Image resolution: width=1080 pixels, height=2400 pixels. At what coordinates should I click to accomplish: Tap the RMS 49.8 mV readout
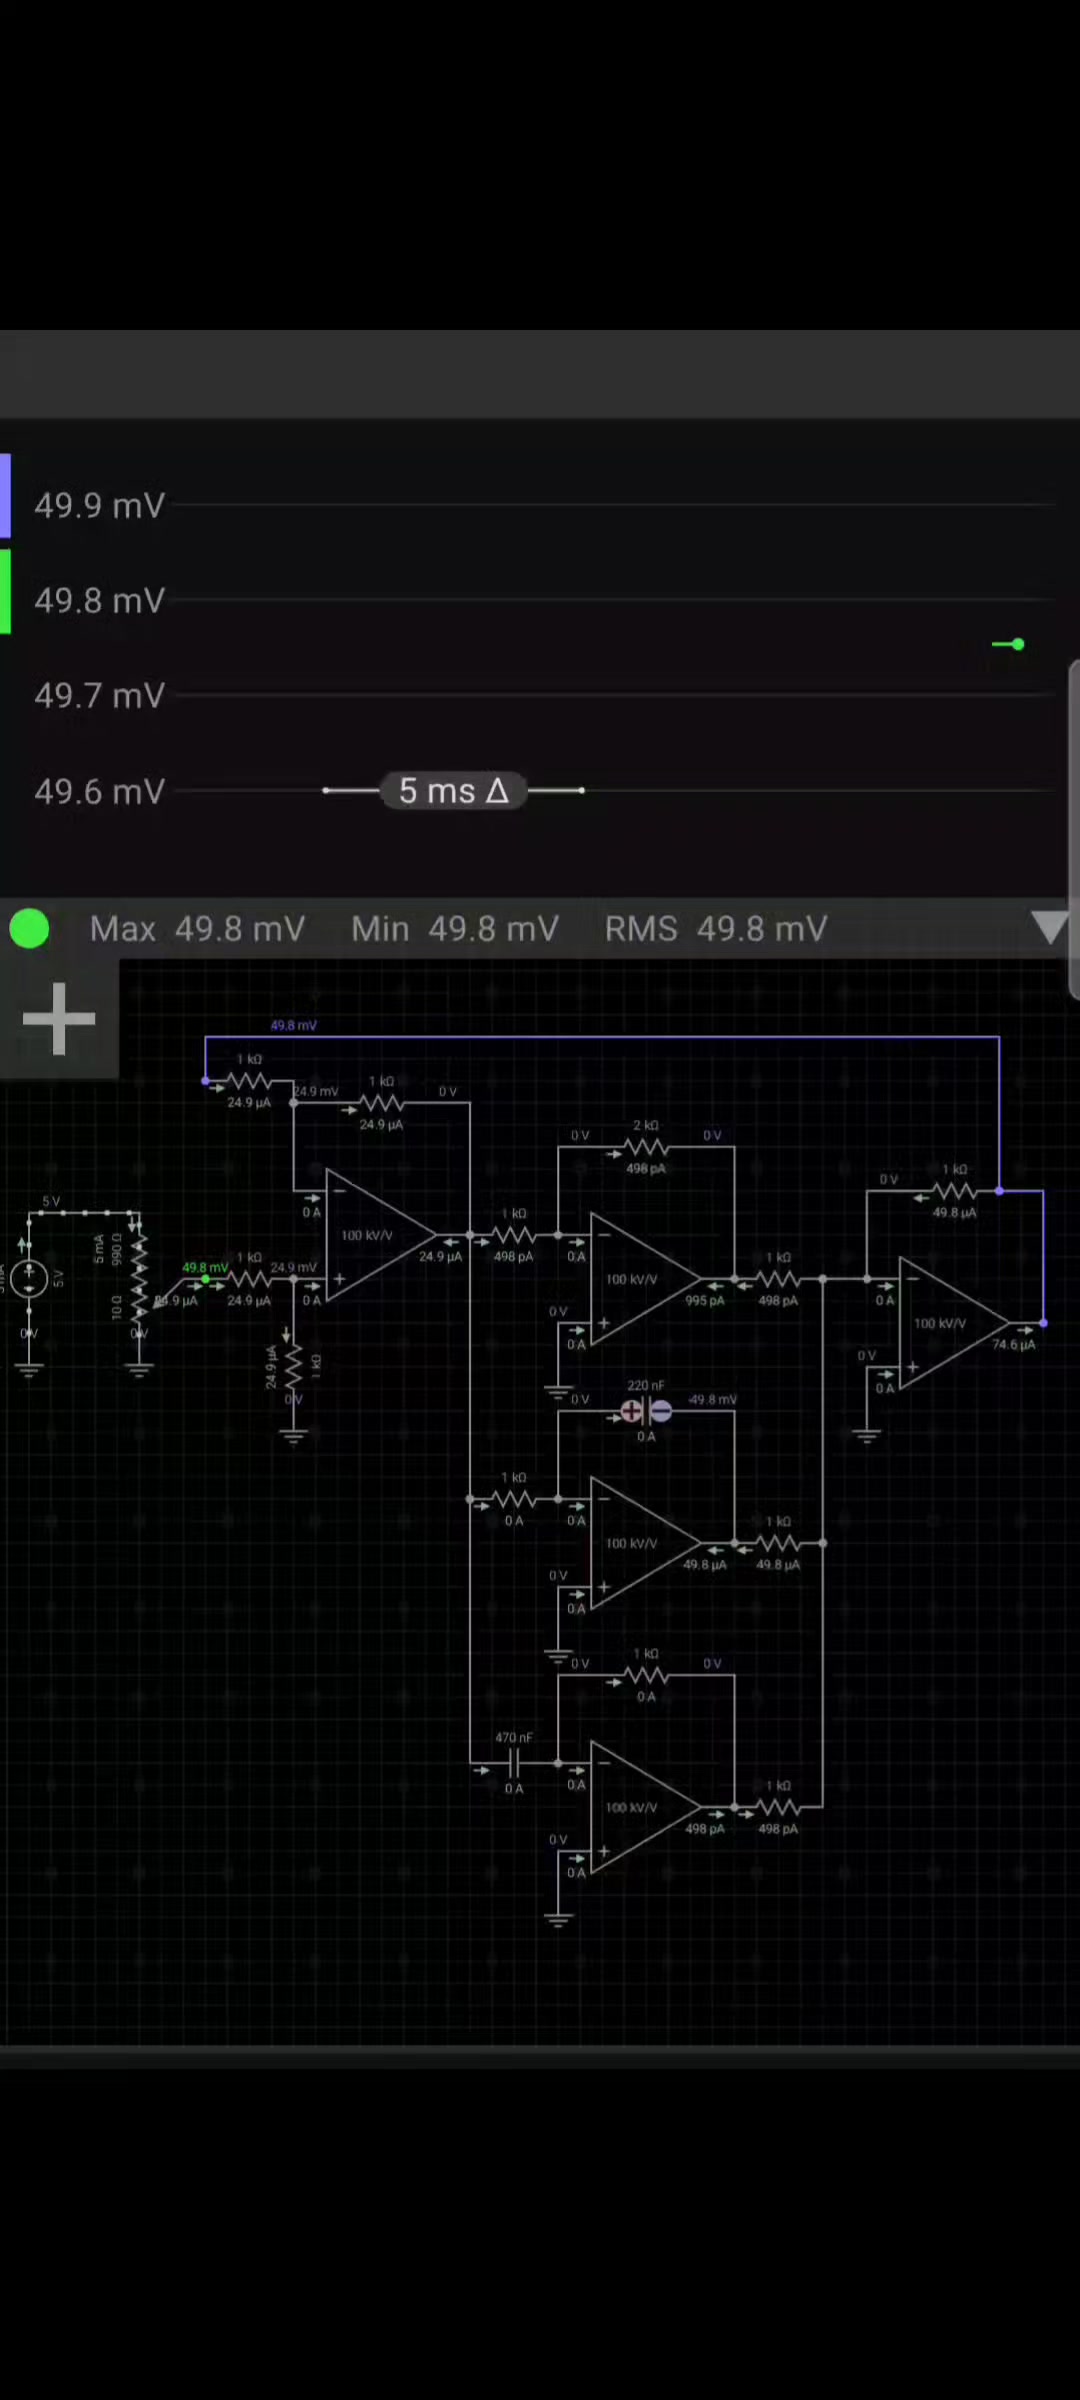[716, 929]
